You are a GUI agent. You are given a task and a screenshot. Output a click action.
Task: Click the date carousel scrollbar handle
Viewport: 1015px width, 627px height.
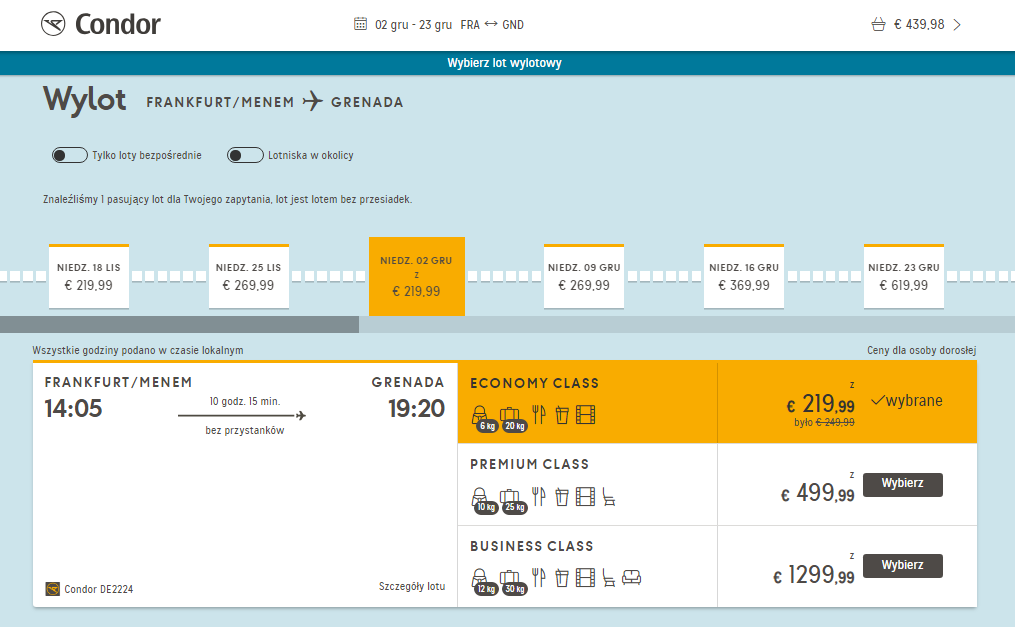179,324
